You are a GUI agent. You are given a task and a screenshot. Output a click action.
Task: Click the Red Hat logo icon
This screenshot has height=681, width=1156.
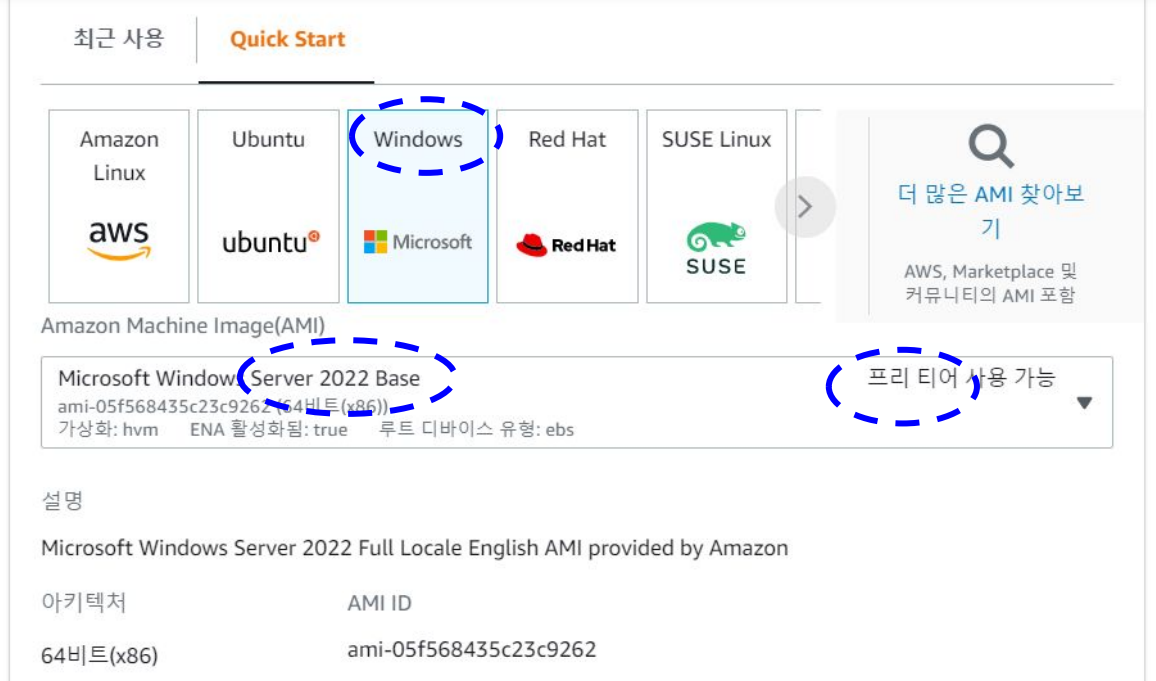click(566, 245)
